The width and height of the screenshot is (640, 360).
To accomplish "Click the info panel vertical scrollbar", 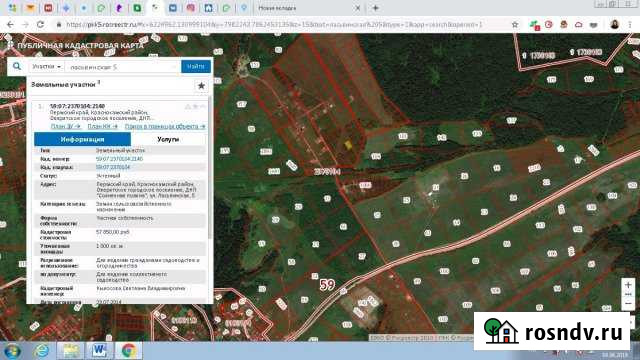I will 210,167.
